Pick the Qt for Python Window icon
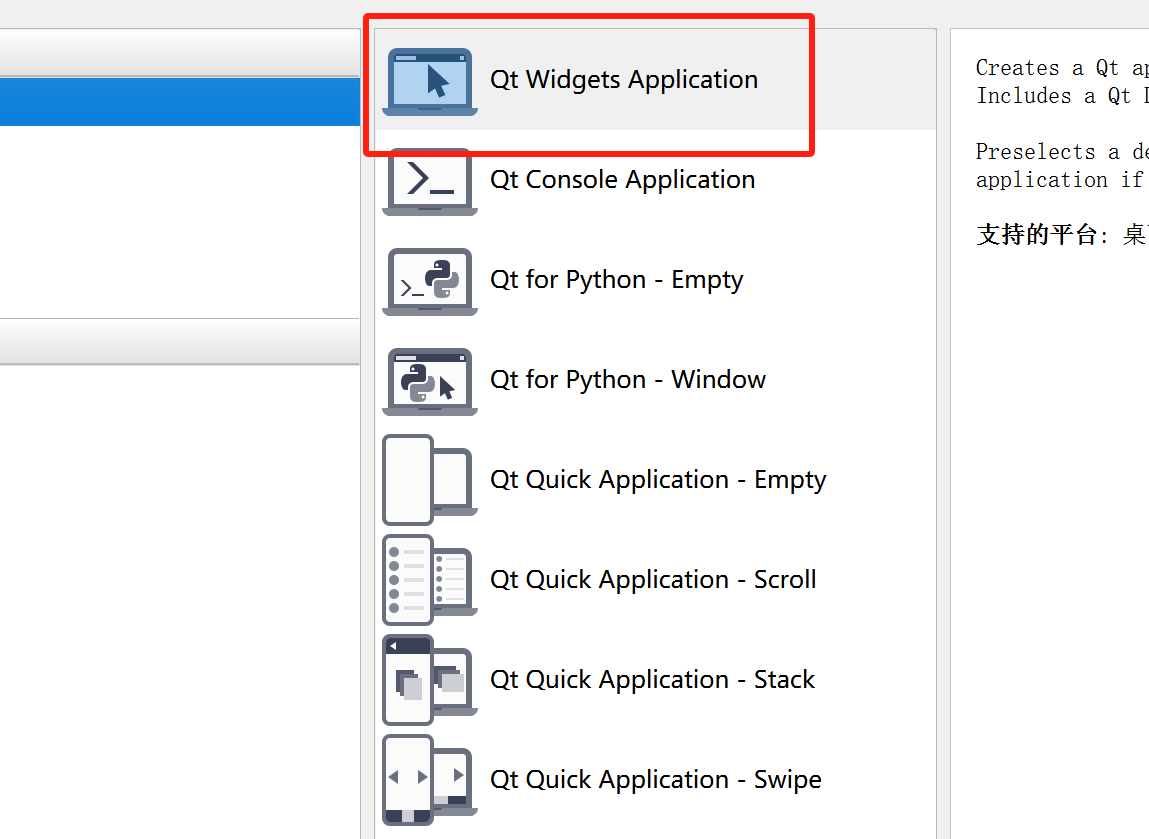The width and height of the screenshot is (1149, 839). 429,381
